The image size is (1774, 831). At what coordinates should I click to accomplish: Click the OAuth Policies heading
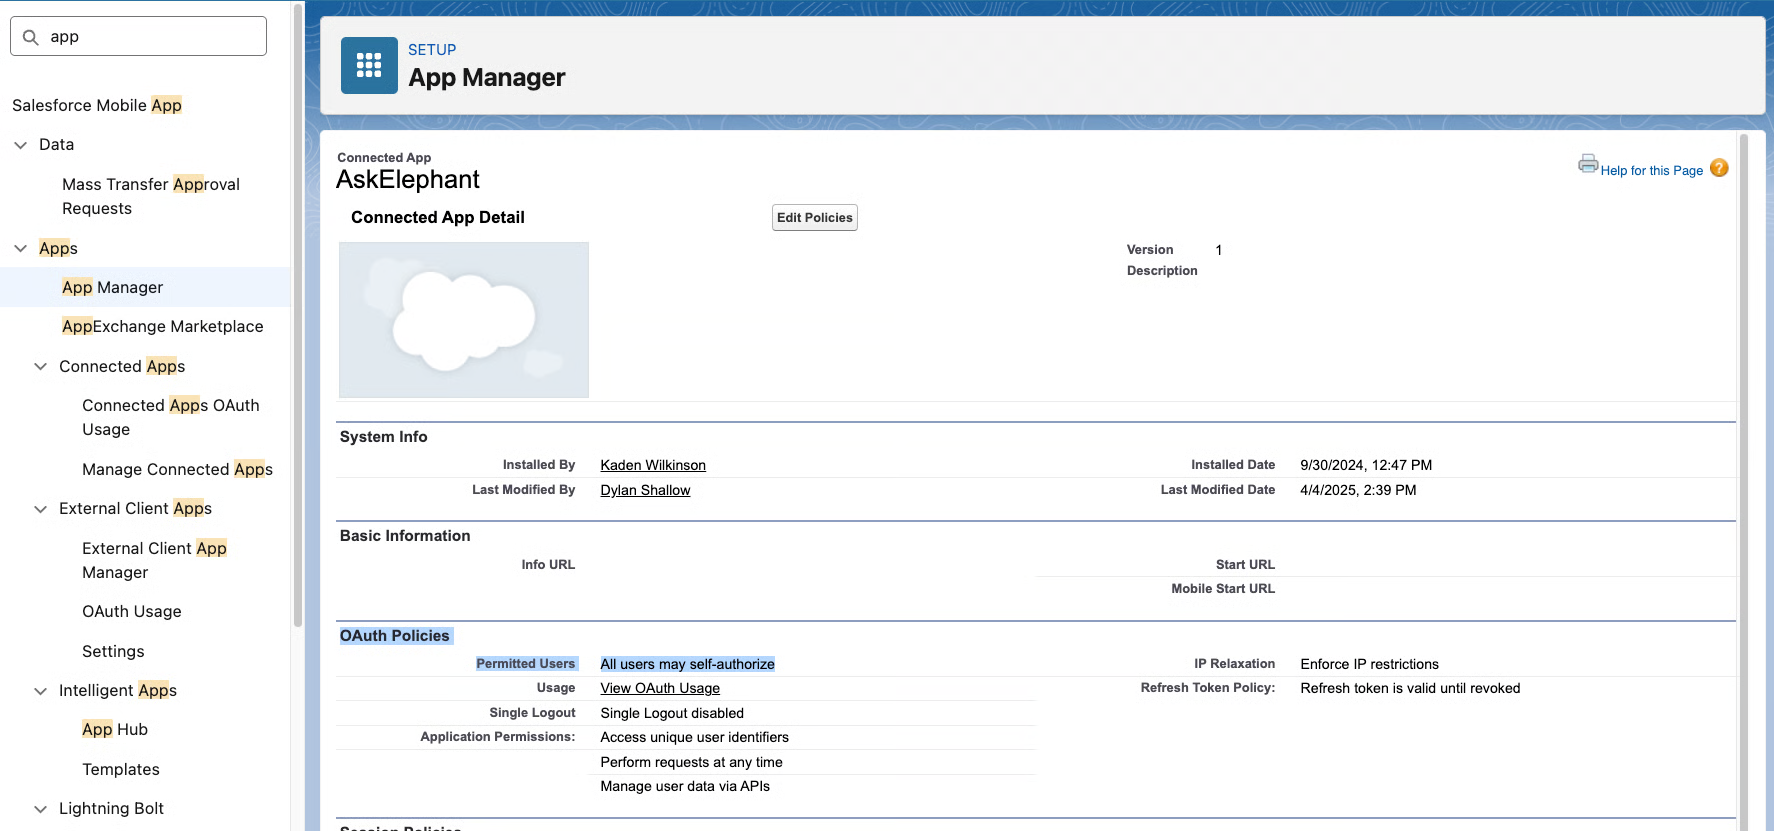click(395, 636)
